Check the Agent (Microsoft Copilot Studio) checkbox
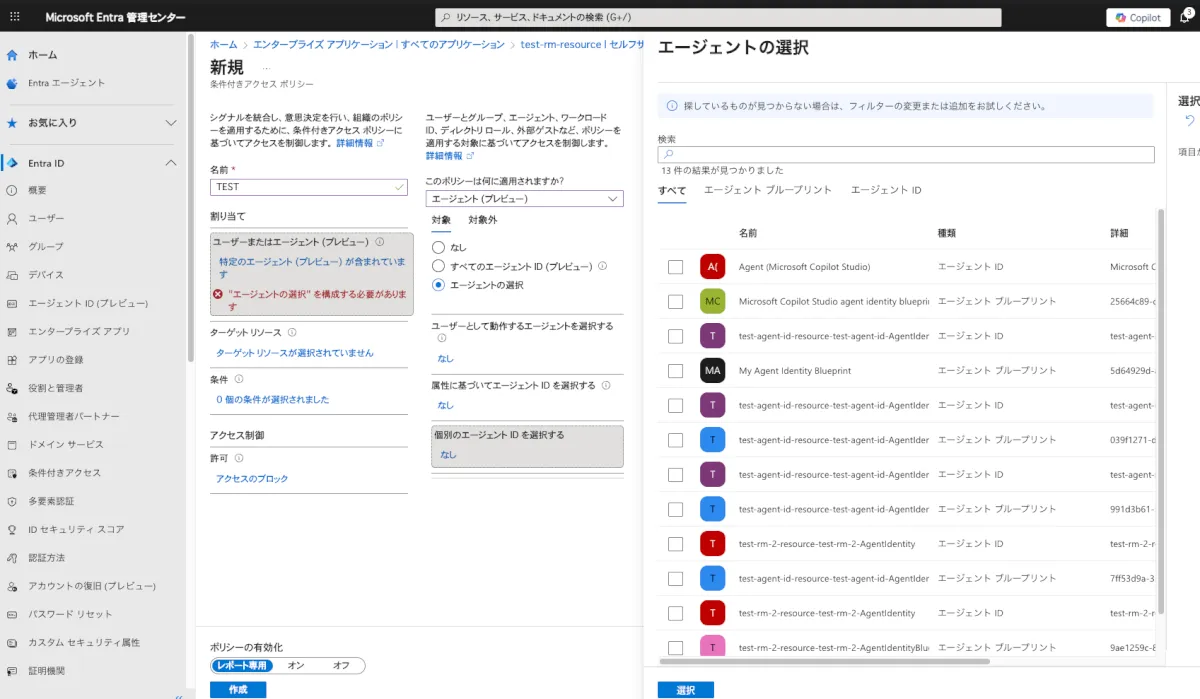The width and height of the screenshot is (1200, 699). click(x=675, y=267)
